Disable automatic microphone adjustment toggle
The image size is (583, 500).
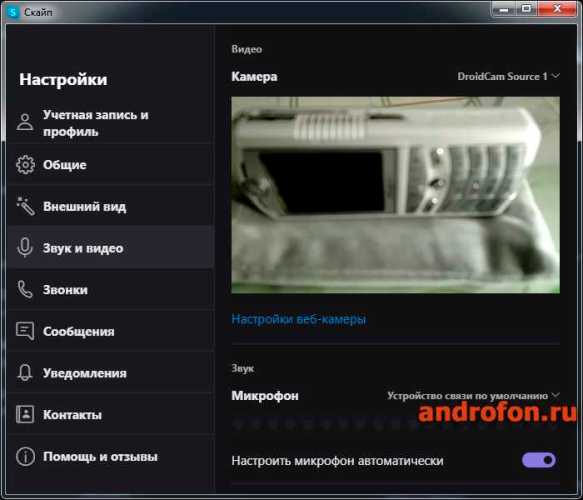pos(539,460)
